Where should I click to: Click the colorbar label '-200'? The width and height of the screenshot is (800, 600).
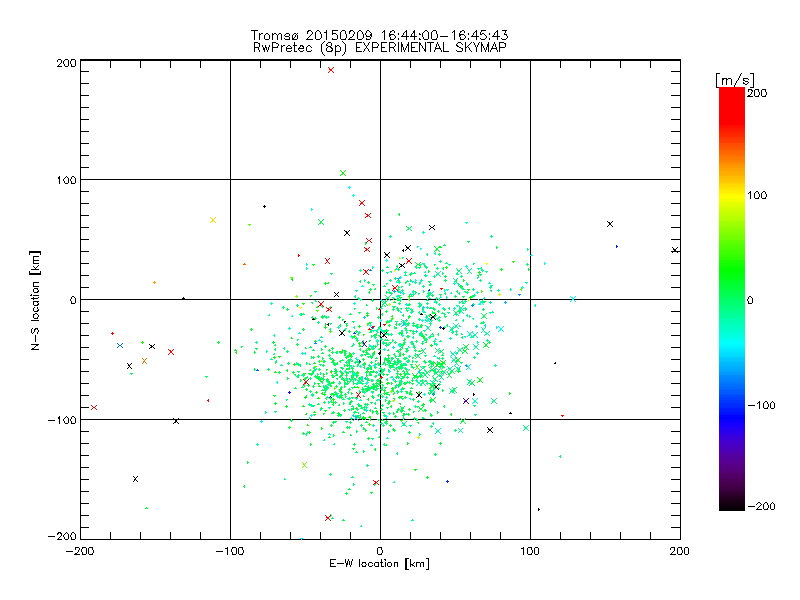coord(761,506)
